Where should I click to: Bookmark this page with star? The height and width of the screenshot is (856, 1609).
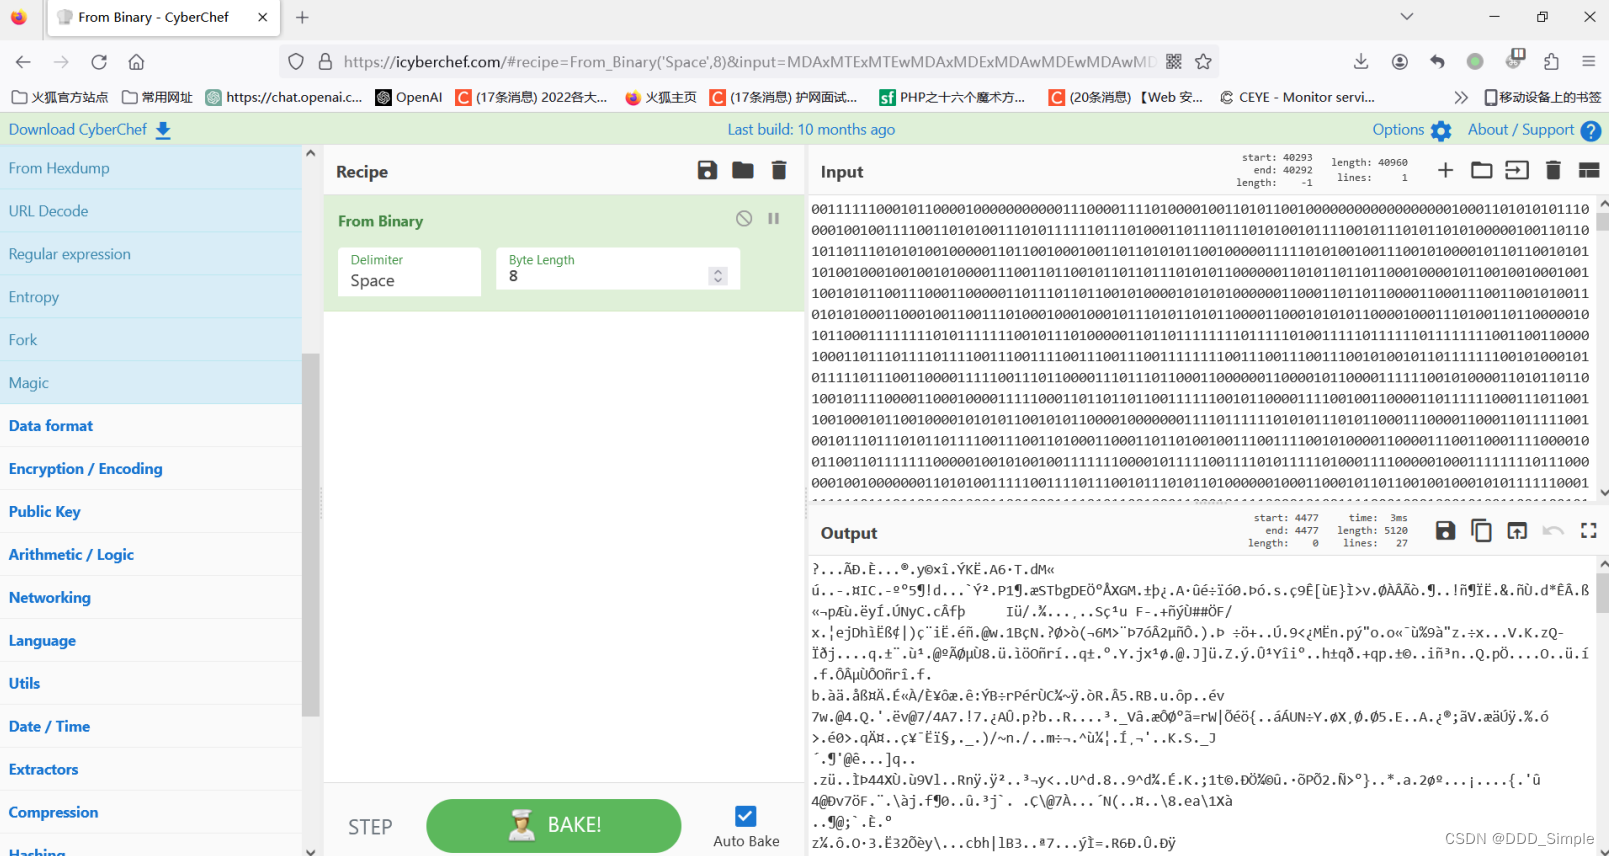1203,62
